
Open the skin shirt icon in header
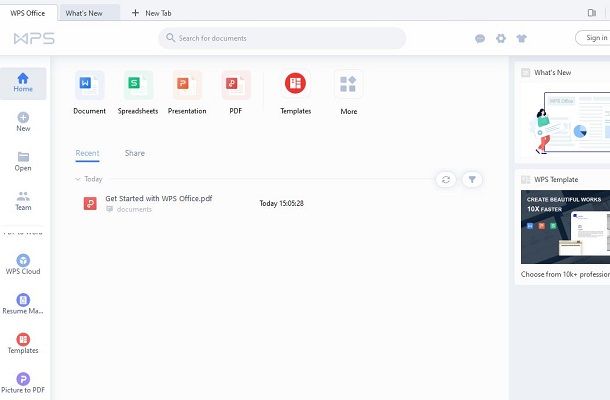coord(522,38)
